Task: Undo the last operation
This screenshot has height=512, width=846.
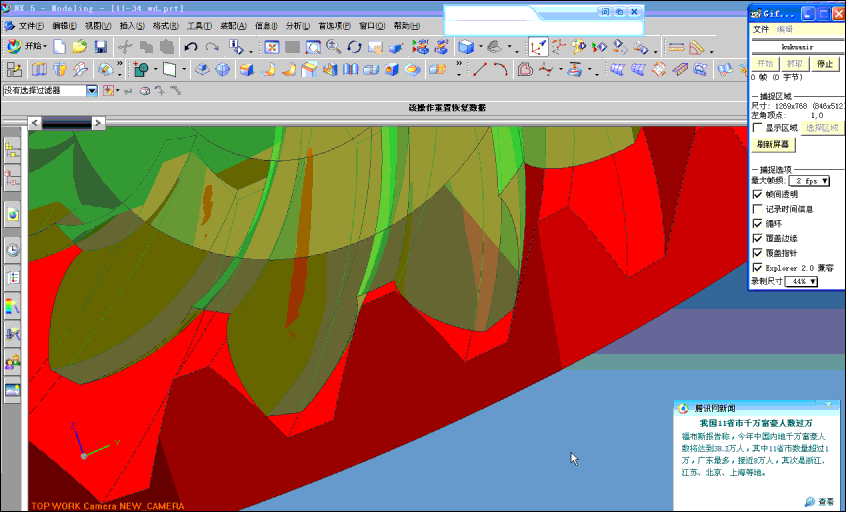Action: pyautogui.click(x=191, y=47)
